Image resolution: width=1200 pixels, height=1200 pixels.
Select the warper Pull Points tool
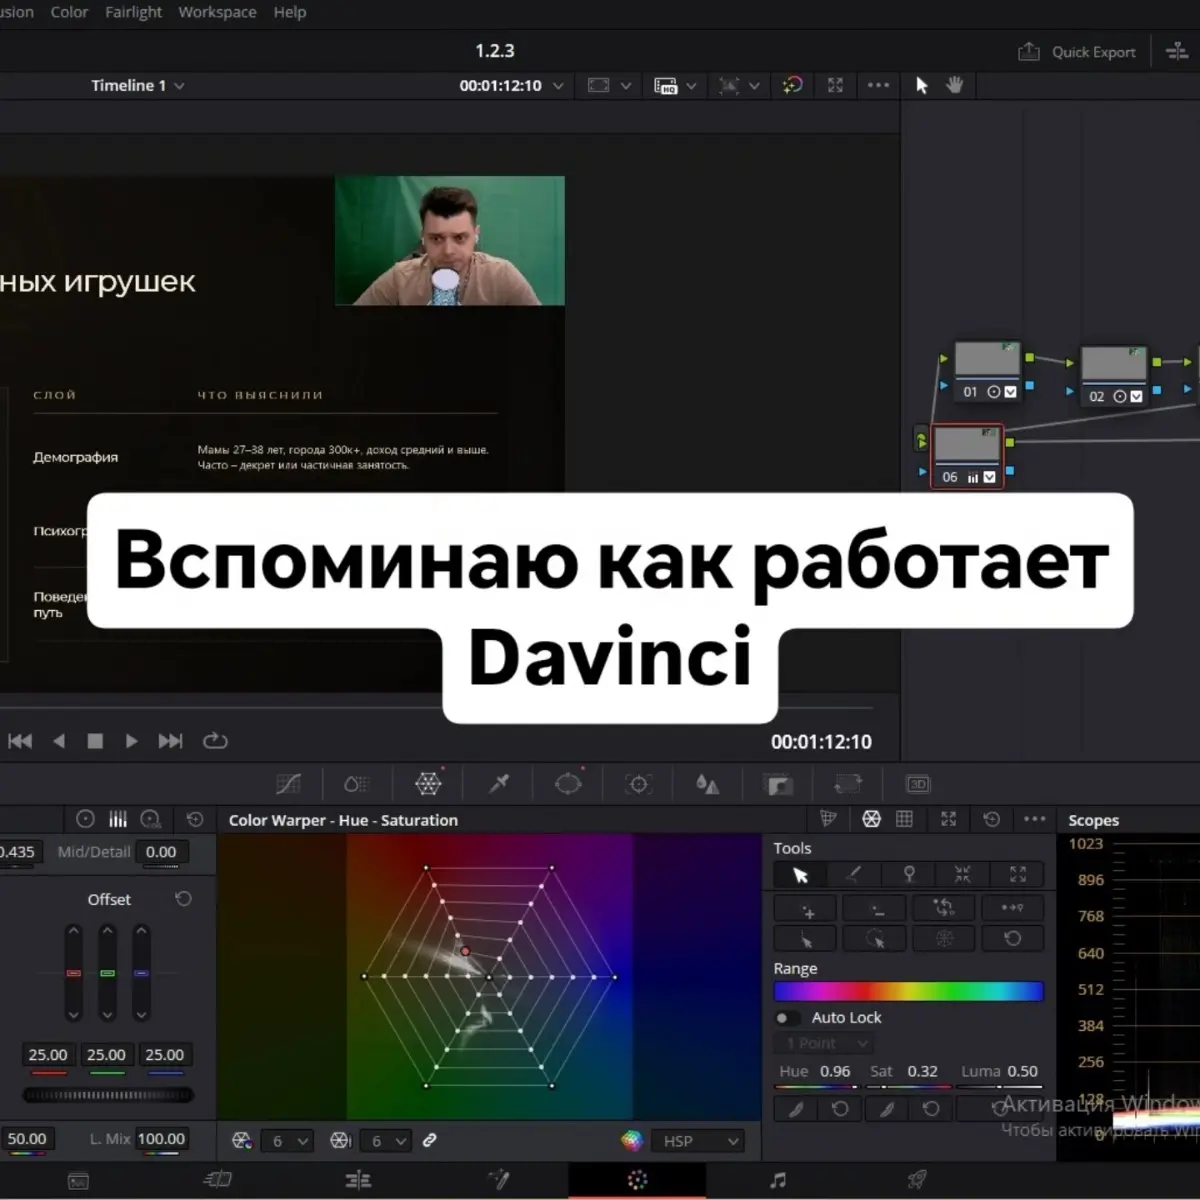tap(963, 875)
